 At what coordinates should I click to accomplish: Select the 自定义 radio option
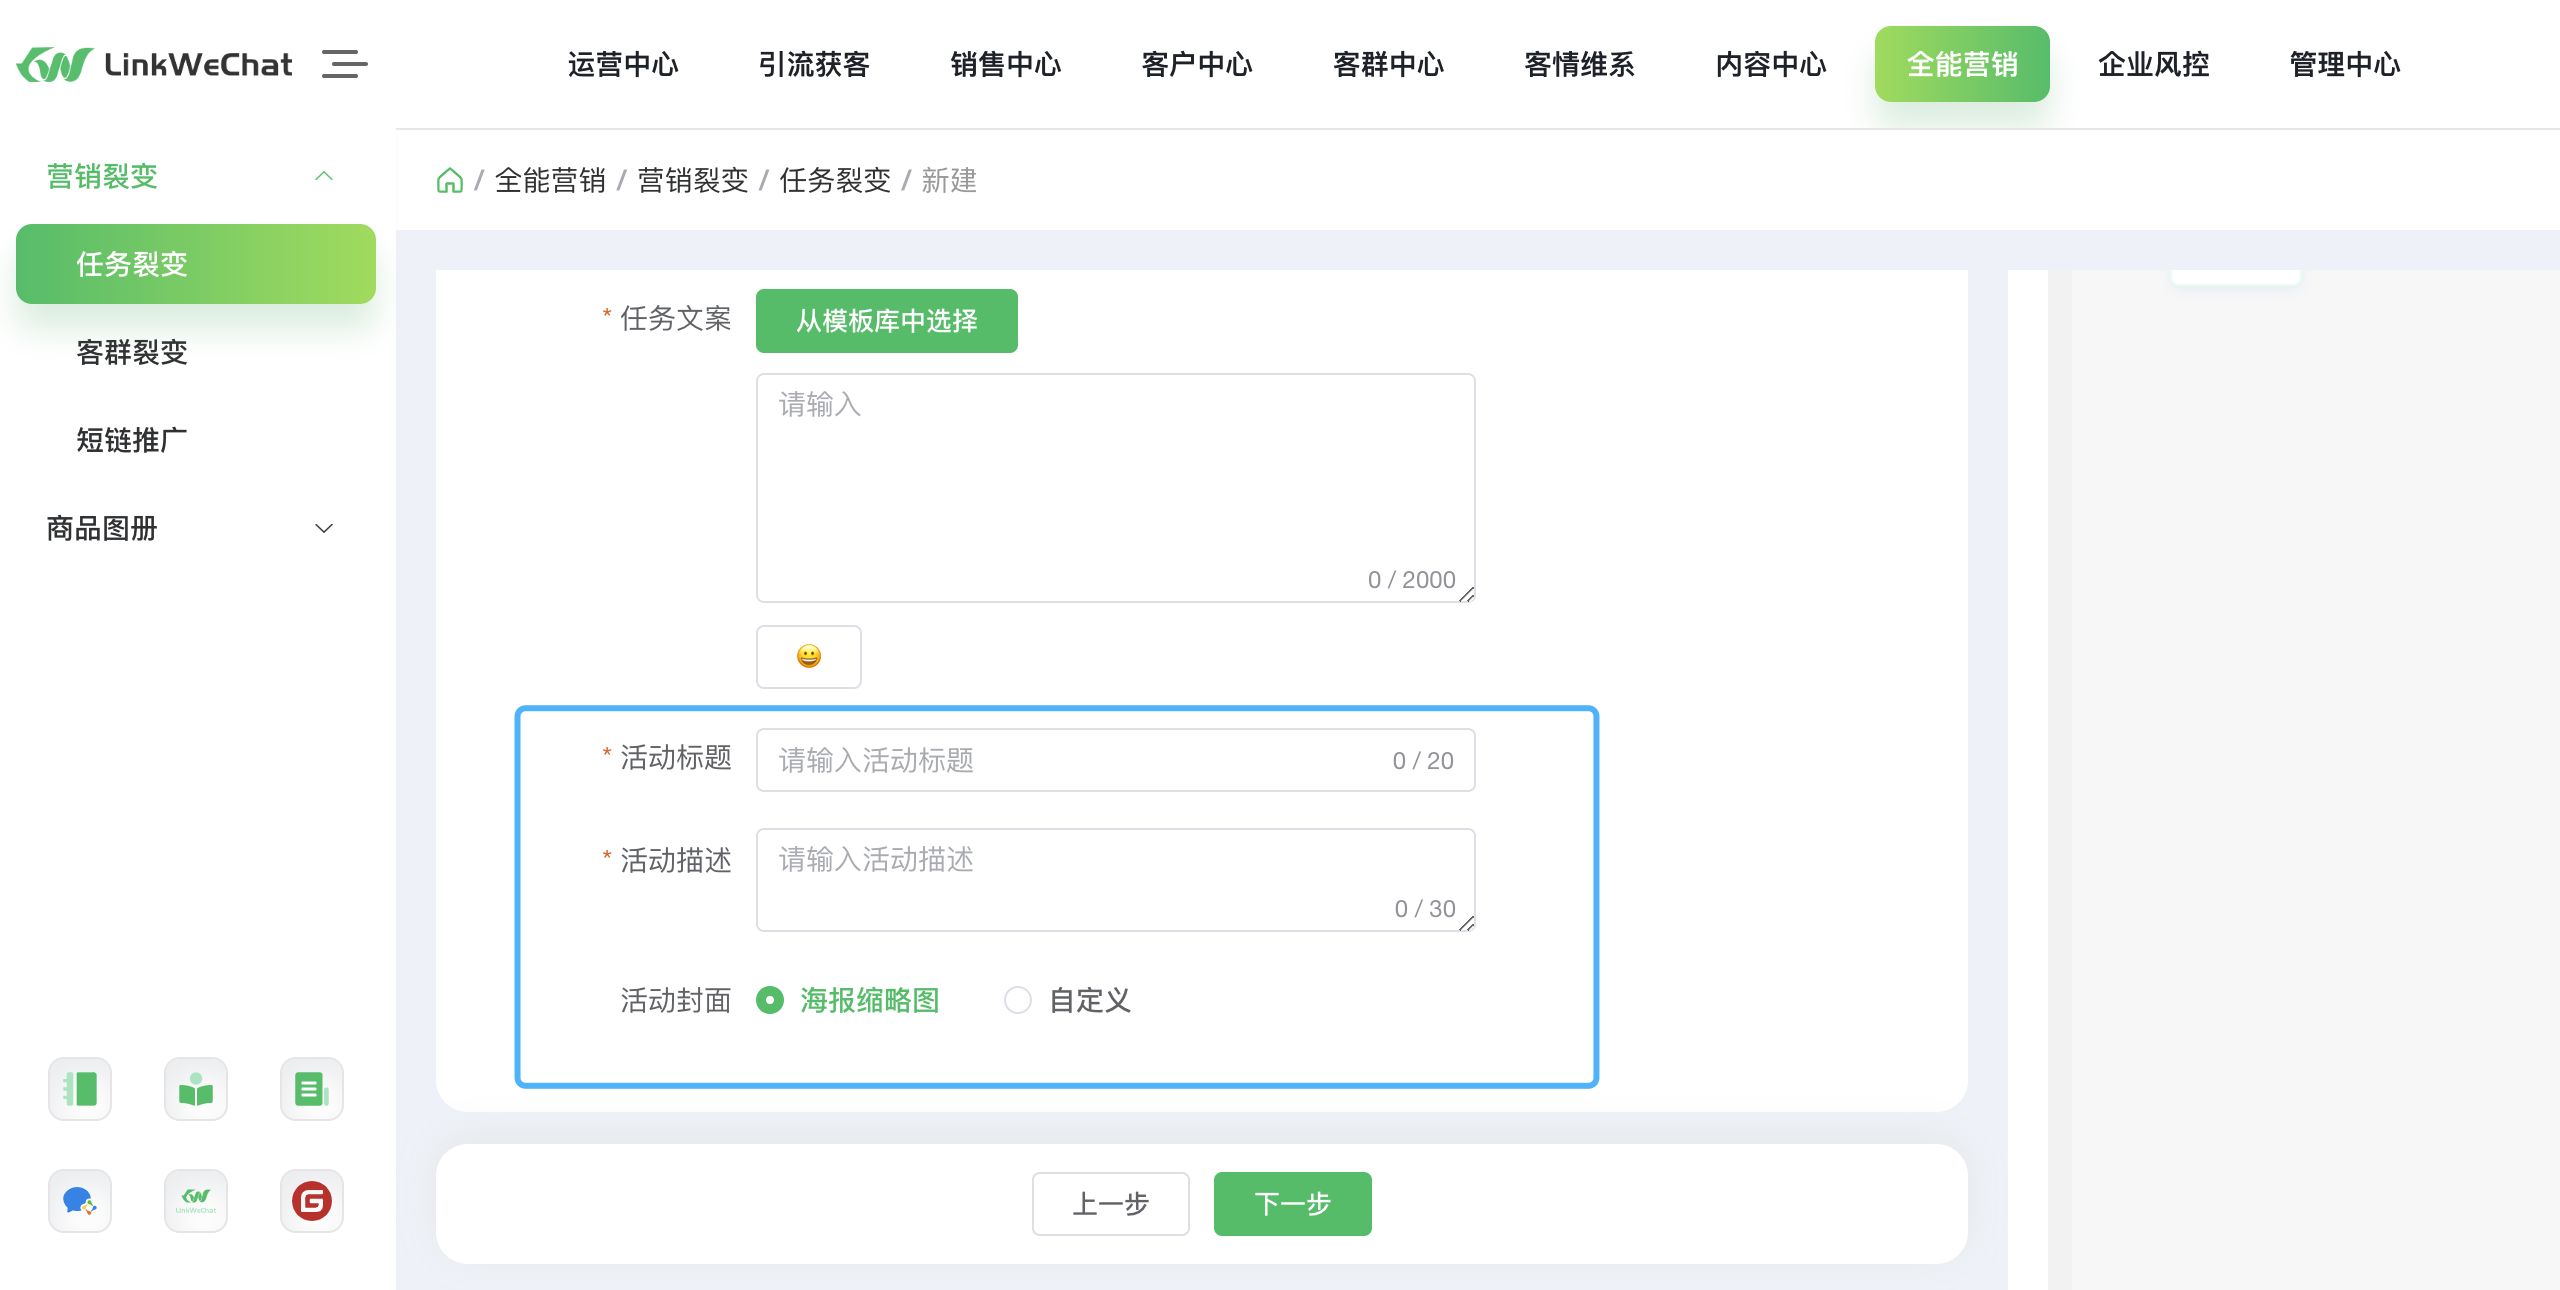(x=1018, y=1000)
